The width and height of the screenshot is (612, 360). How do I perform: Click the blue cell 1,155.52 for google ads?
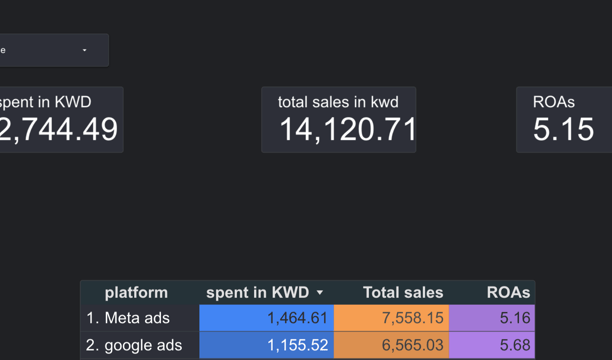click(x=267, y=345)
